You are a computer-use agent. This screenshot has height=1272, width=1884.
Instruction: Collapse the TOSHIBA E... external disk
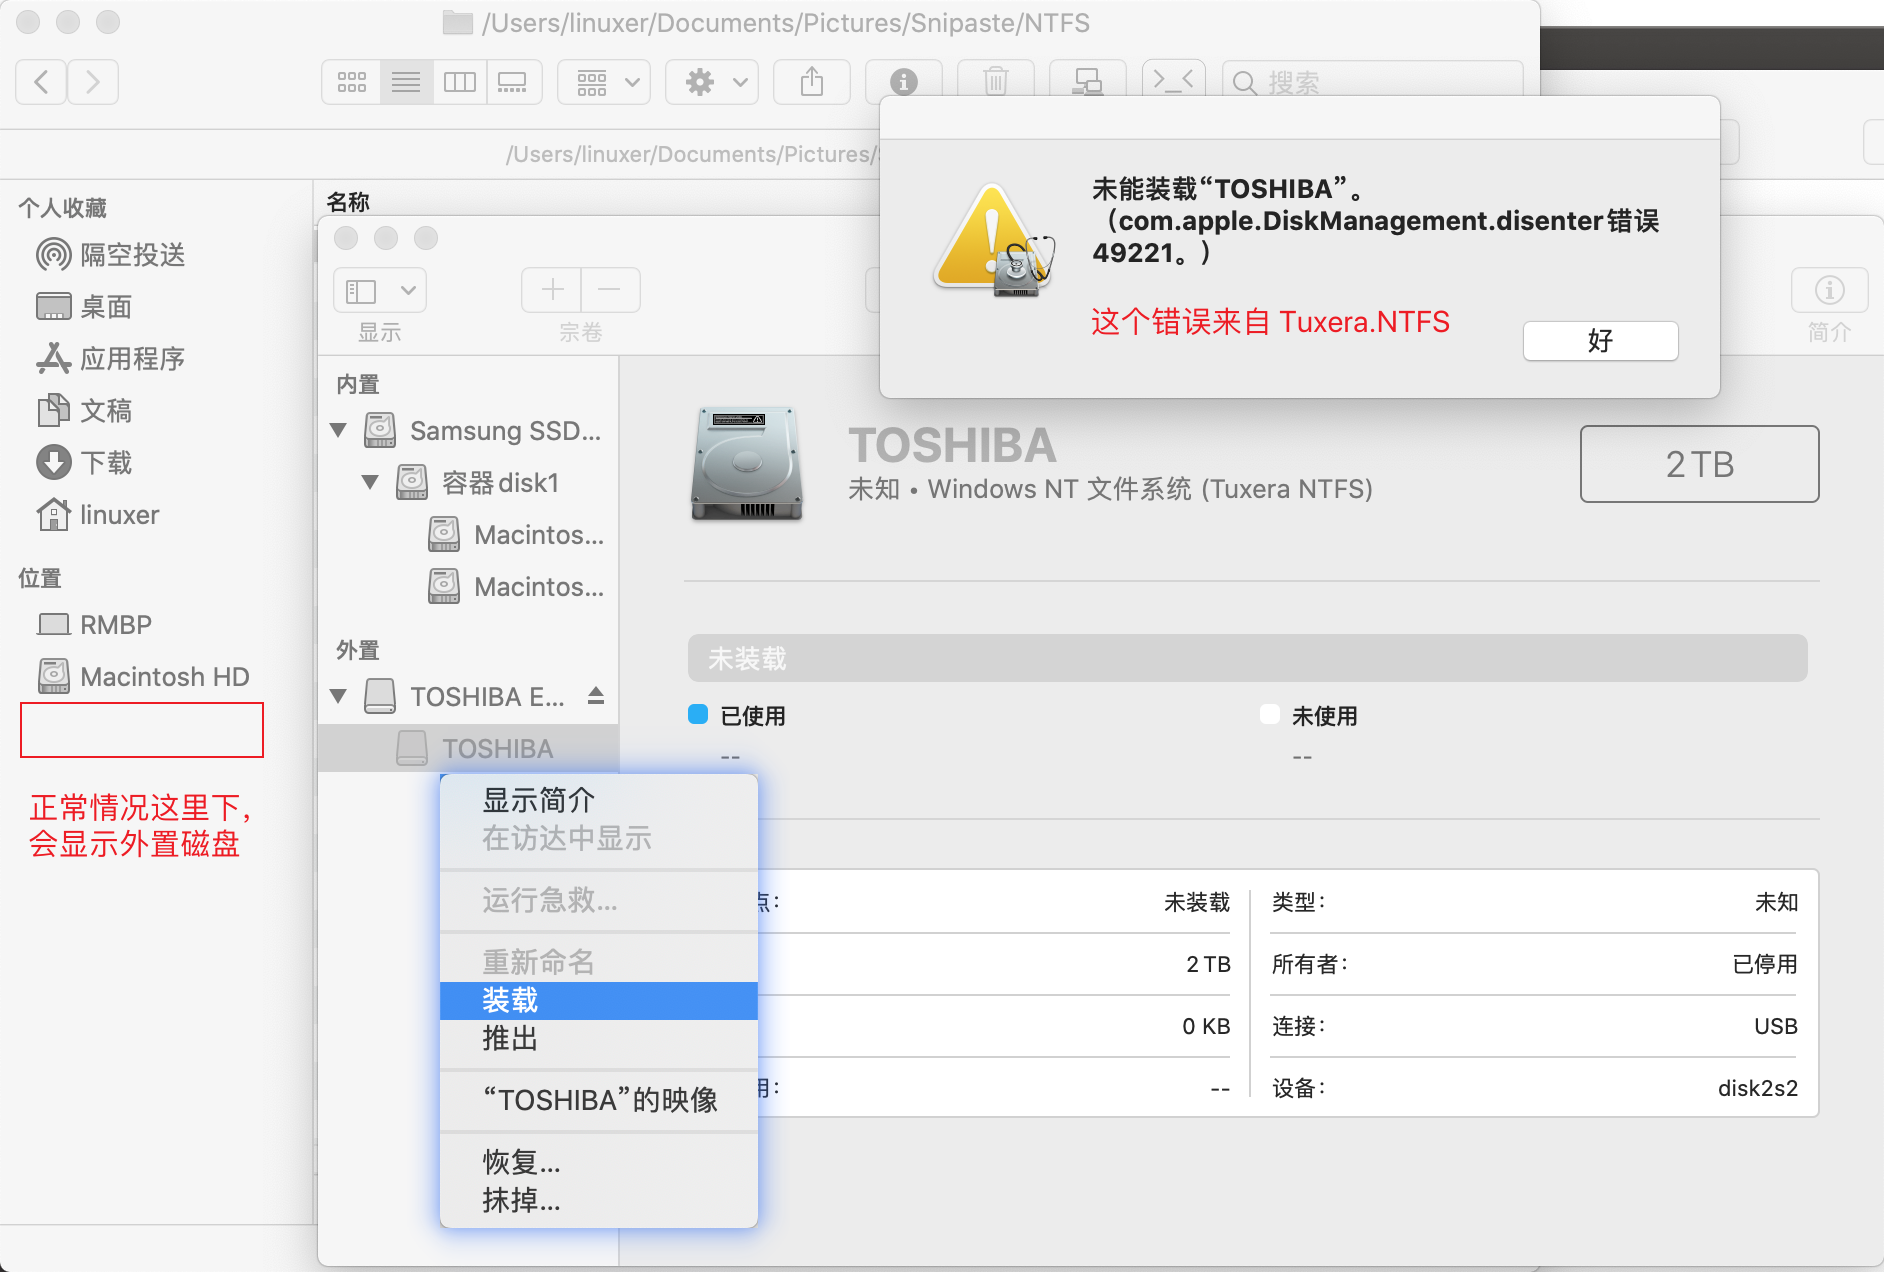(338, 696)
